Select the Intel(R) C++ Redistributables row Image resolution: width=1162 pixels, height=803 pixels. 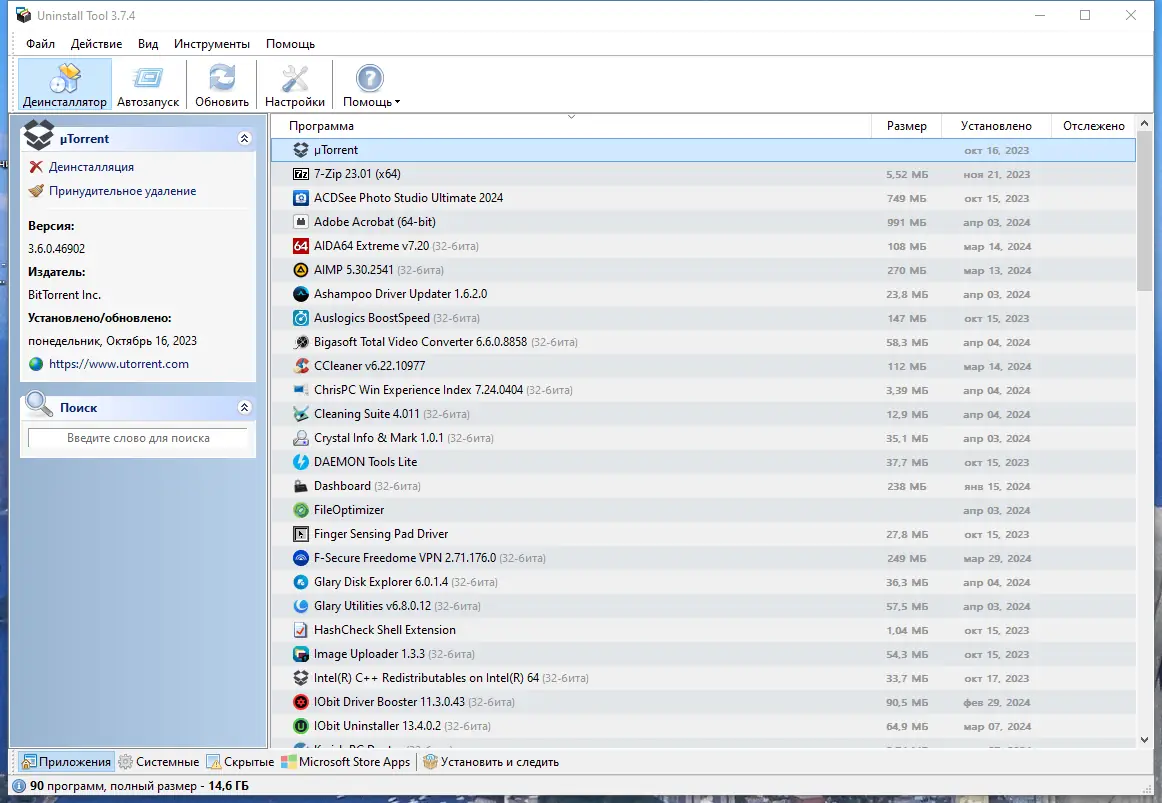click(703, 678)
